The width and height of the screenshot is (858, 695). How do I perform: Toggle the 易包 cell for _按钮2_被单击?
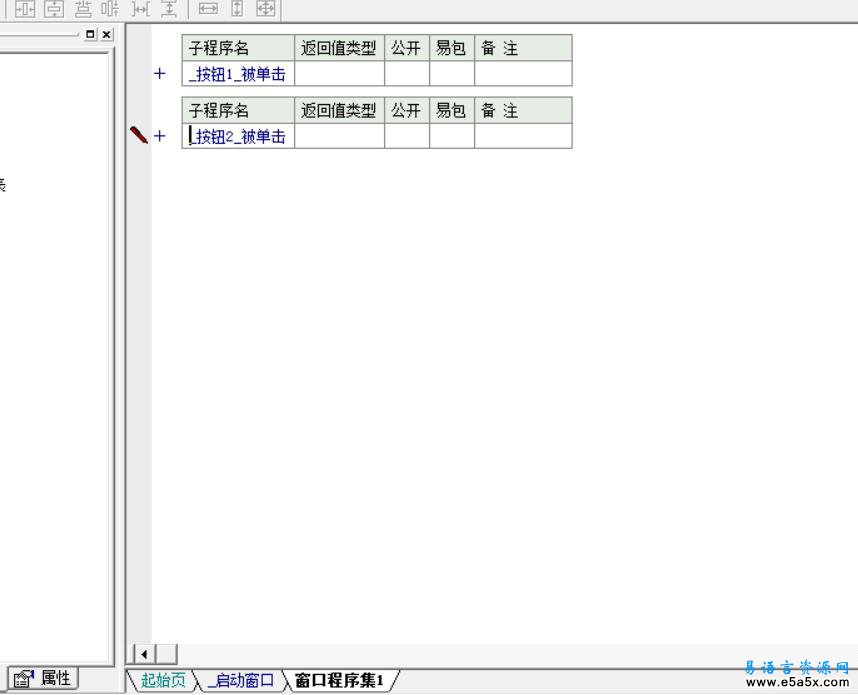(x=452, y=137)
